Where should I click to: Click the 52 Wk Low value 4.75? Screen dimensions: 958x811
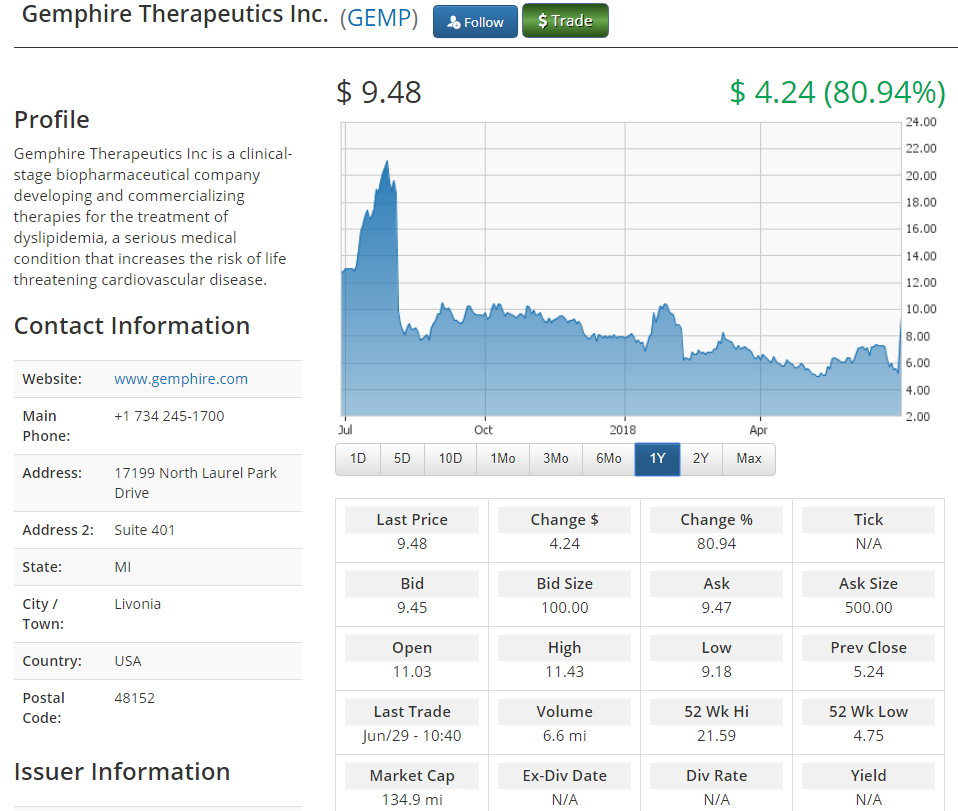pyautogui.click(x=869, y=736)
